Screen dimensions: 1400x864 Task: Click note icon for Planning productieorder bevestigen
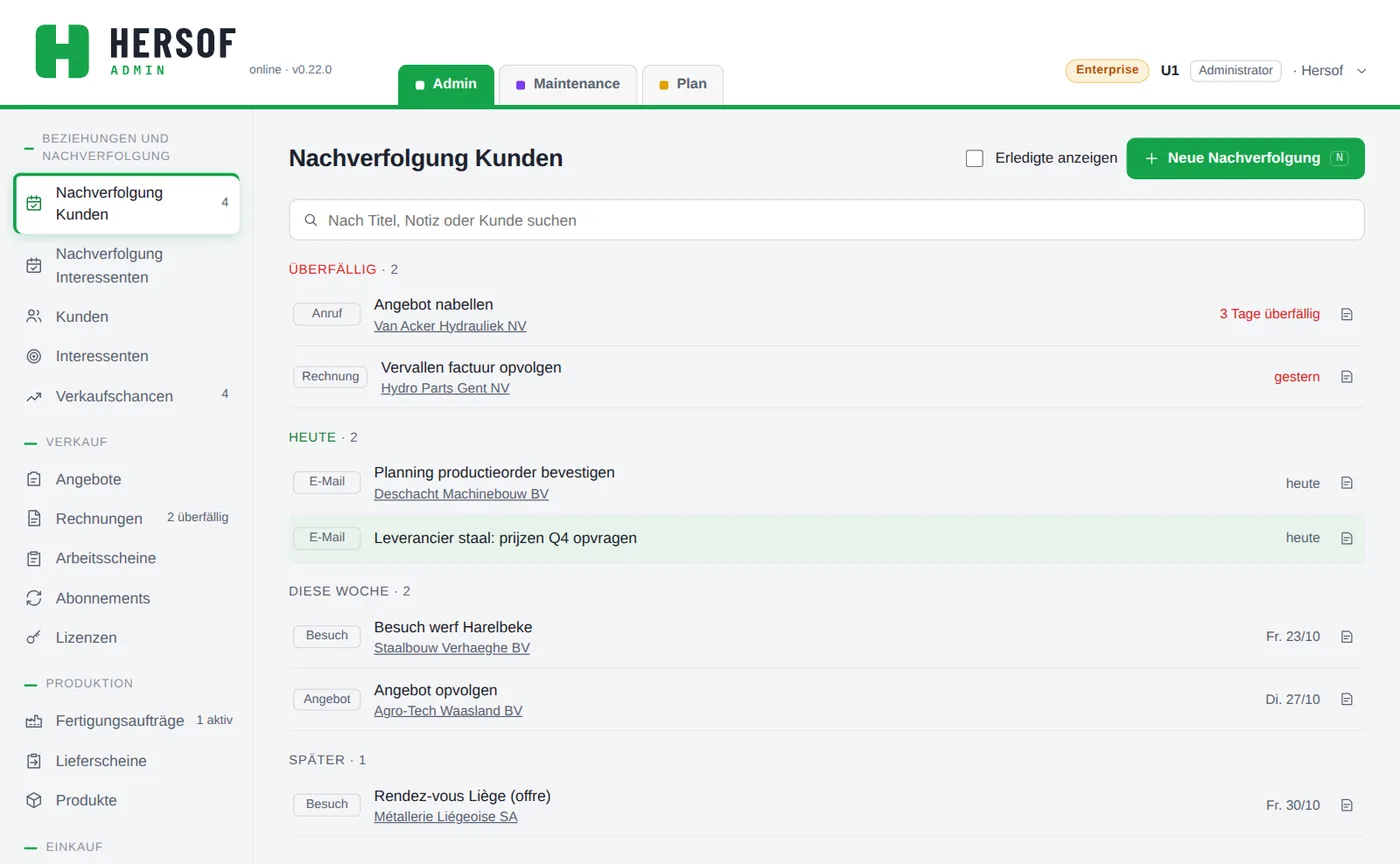1347,483
